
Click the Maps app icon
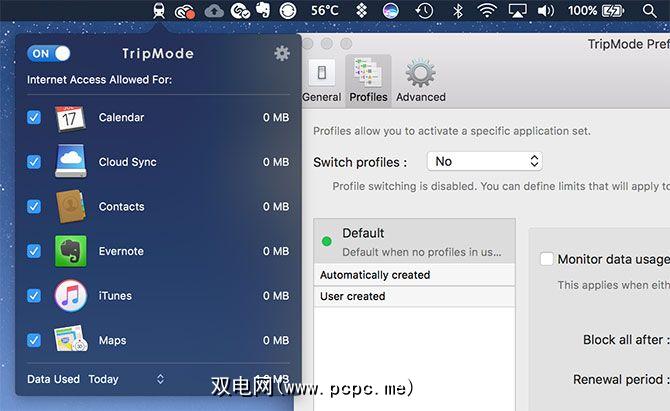click(71, 339)
